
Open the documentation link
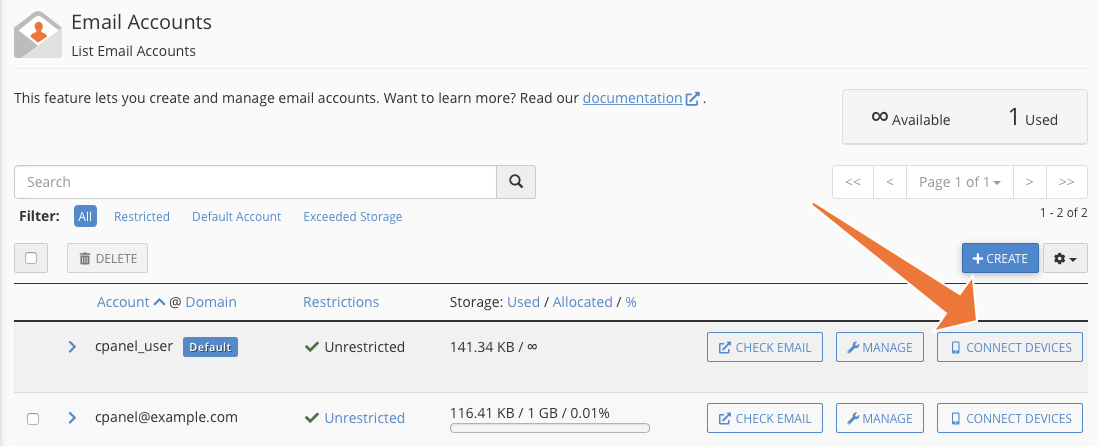[x=632, y=98]
